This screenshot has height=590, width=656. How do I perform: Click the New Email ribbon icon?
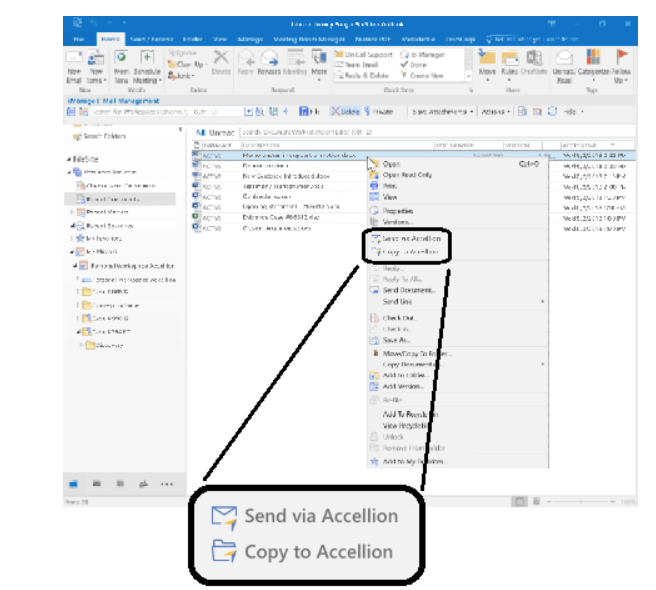click(x=72, y=62)
